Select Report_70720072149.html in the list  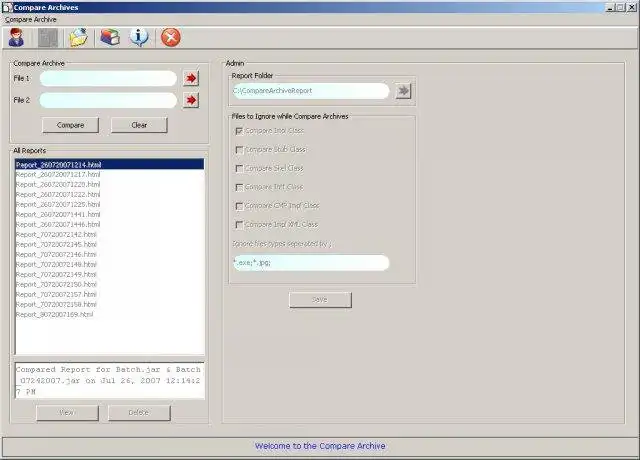[109, 275]
